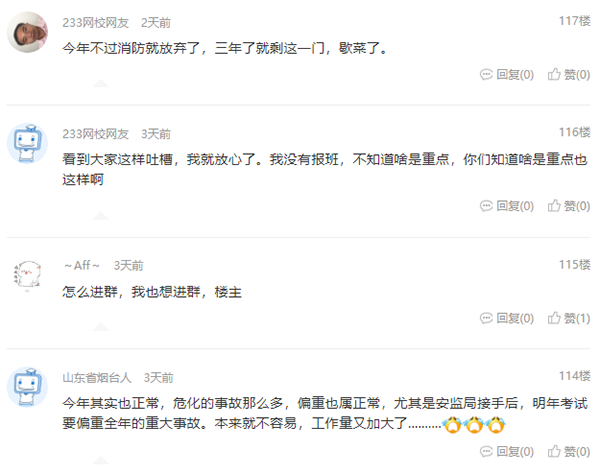Click reply bubble icon on floor 116 comment
This screenshot has height=473, width=600.
point(486,206)
